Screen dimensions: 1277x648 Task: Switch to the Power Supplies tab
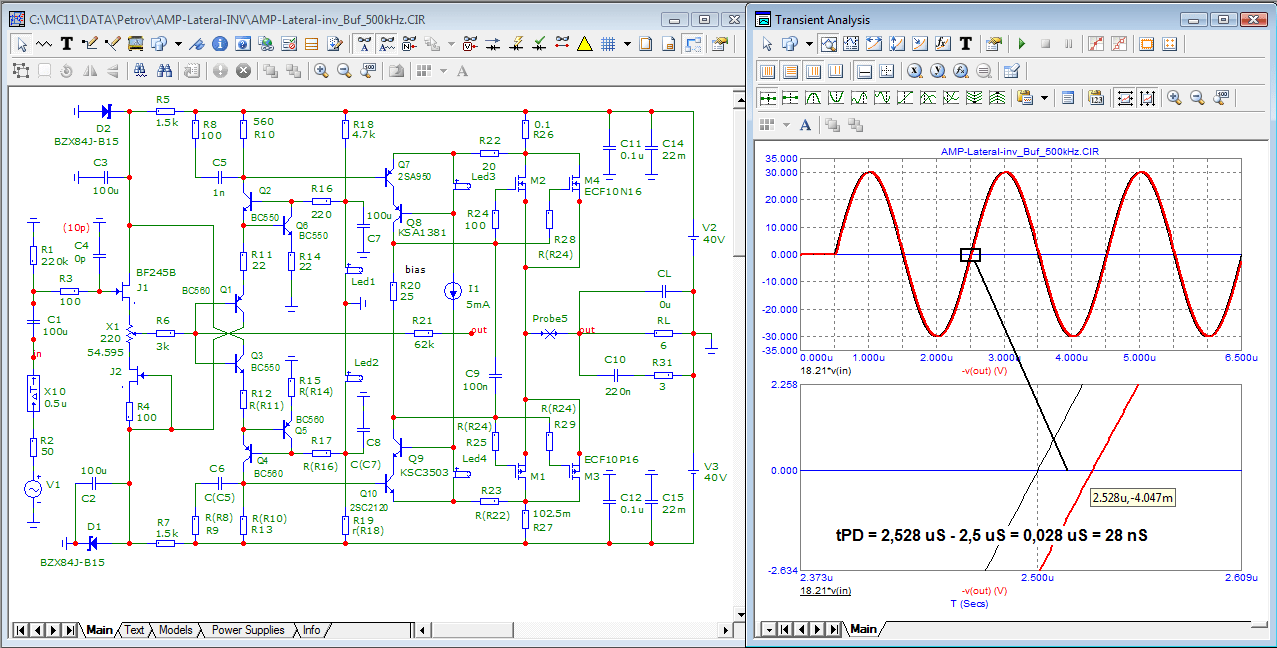[248, 630]
